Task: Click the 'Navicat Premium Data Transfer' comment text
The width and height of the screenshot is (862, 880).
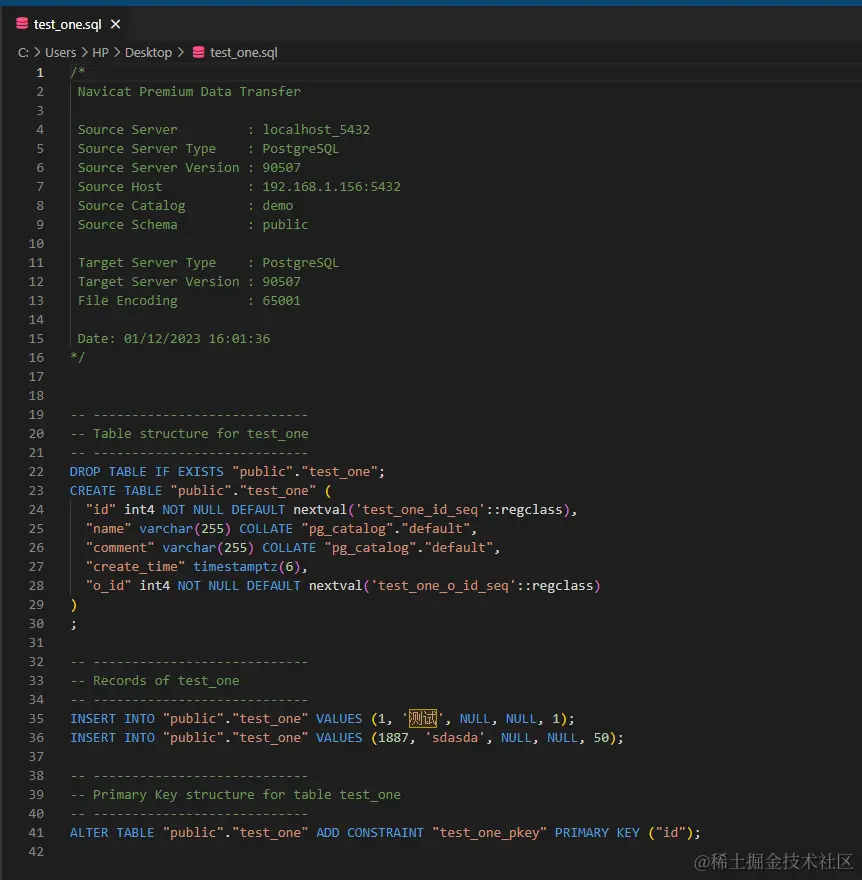Action: [189, 91]
